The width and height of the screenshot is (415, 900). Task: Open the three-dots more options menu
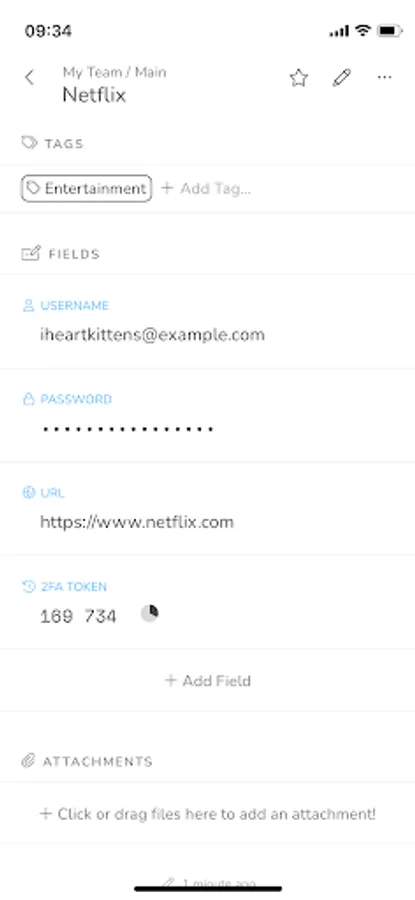385,77
